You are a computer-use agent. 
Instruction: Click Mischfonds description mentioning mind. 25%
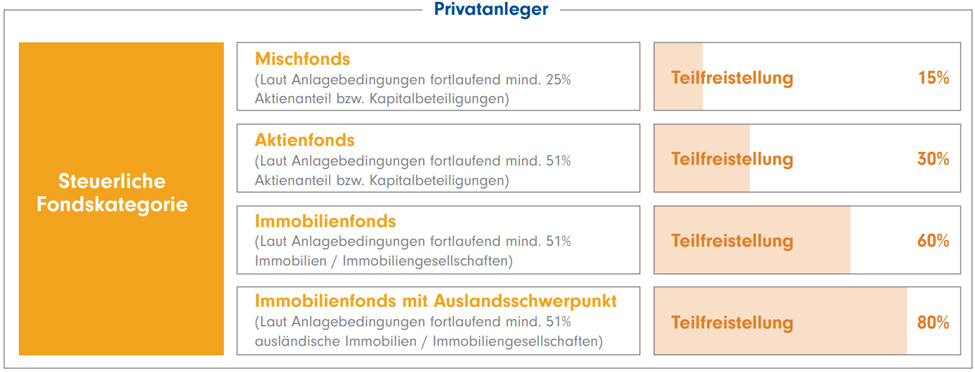[x=413, y=90]
